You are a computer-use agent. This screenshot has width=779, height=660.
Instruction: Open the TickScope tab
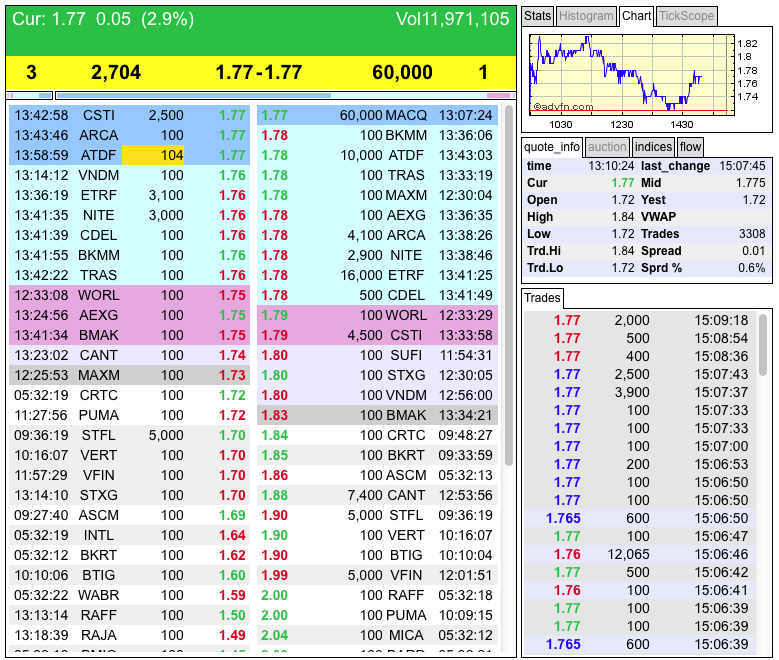tap(687, 16)
